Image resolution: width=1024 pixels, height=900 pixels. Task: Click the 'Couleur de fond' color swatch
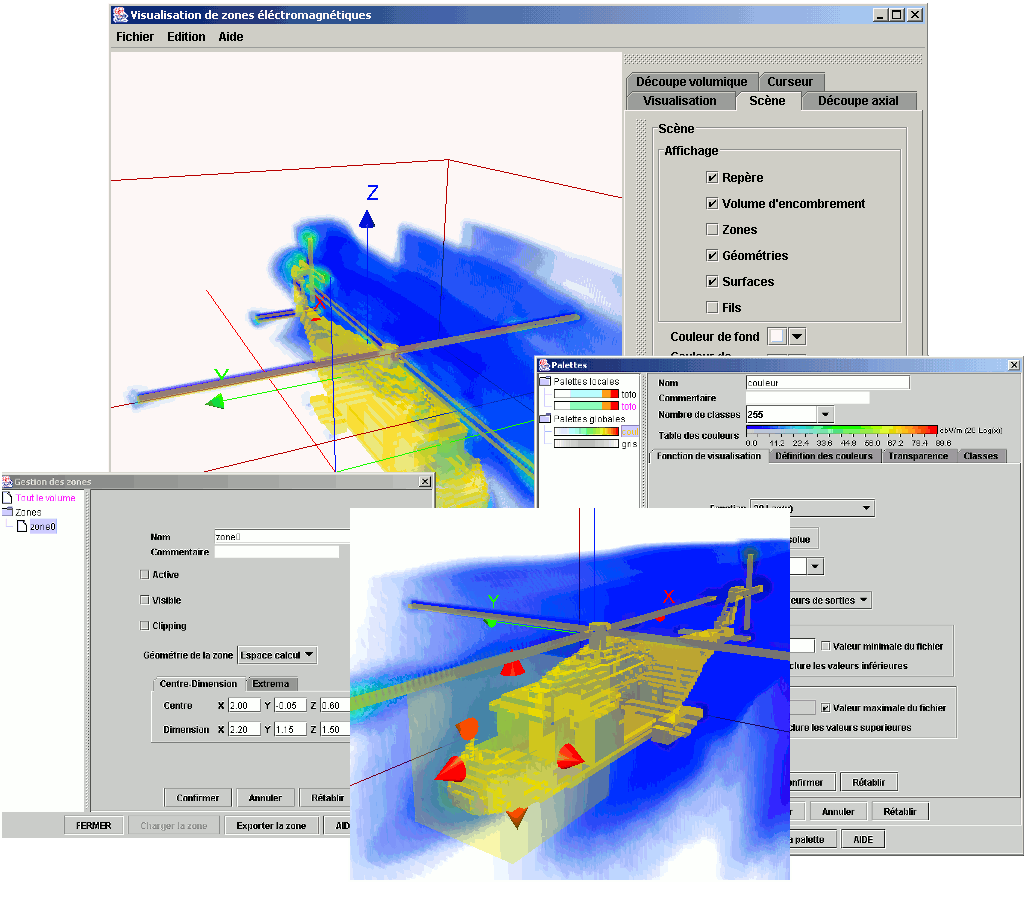(776, 337)
